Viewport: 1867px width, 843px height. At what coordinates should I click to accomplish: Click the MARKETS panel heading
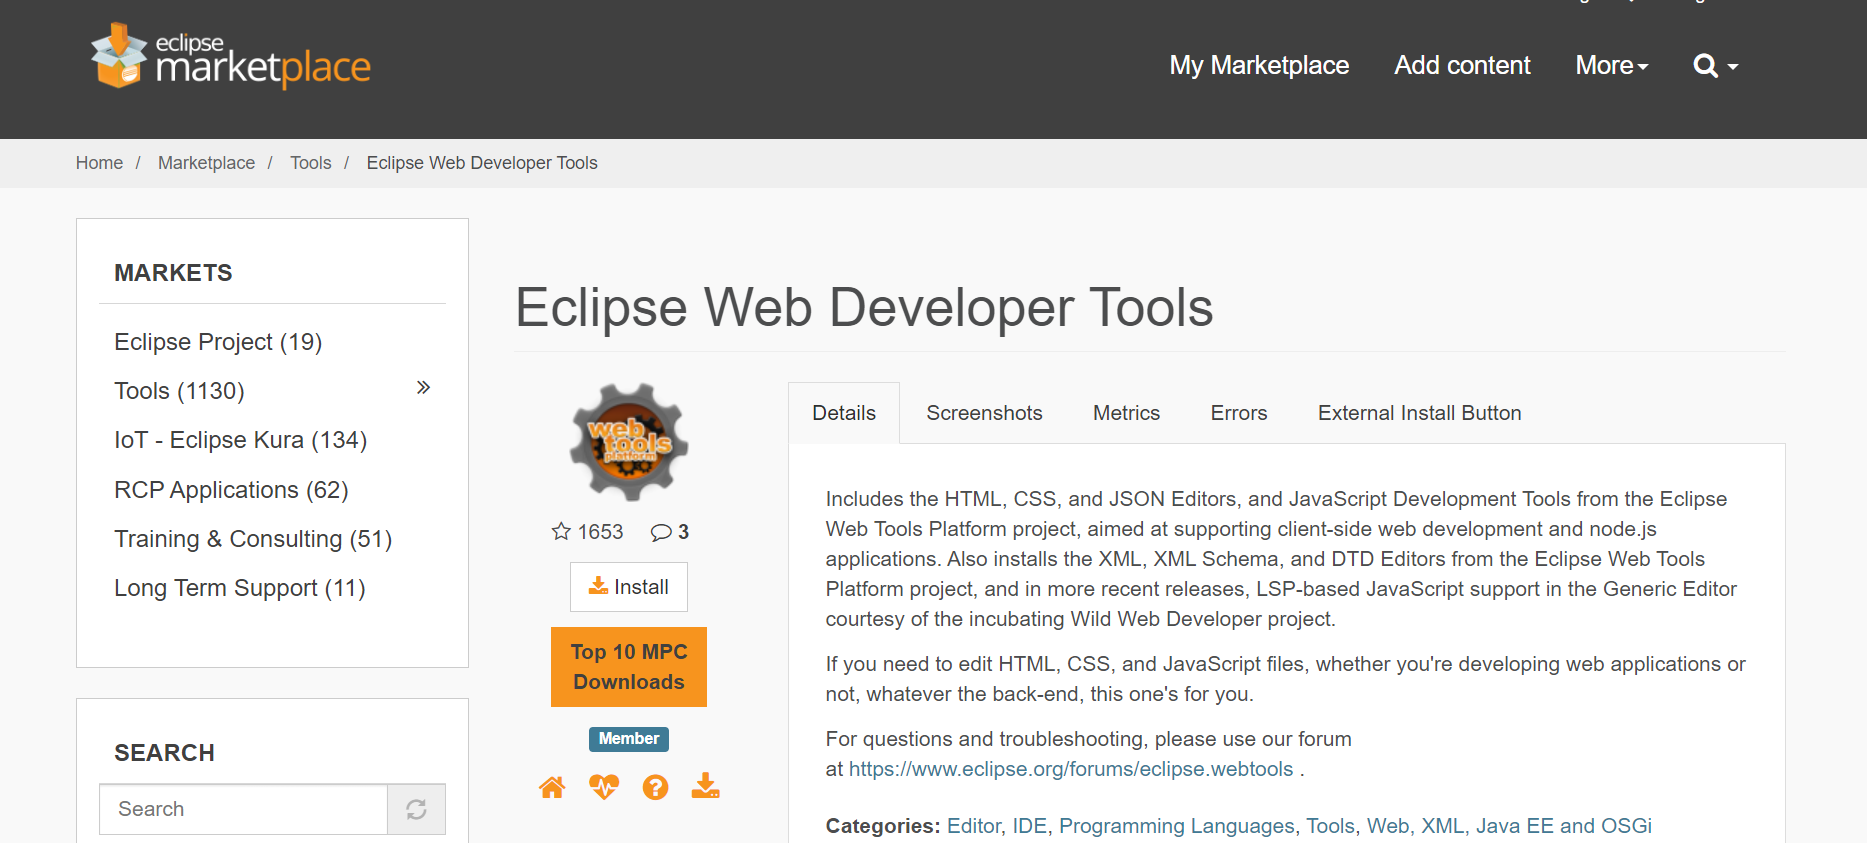tap(173, 273)
